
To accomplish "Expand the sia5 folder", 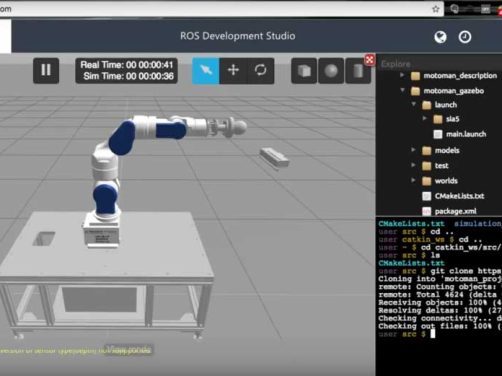I will click(425, 118).
